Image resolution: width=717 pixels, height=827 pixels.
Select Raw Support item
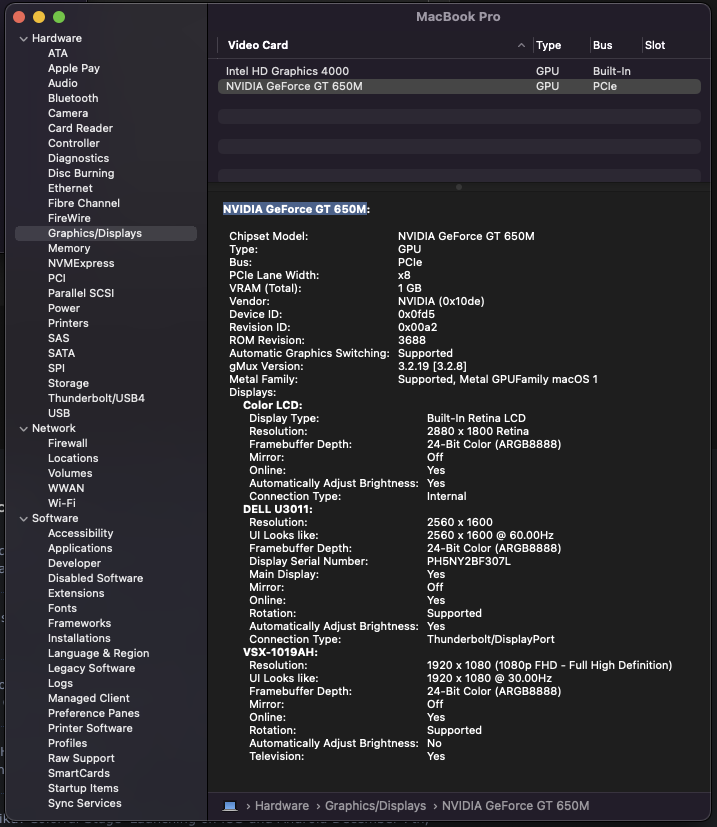(x=81, y=758)
